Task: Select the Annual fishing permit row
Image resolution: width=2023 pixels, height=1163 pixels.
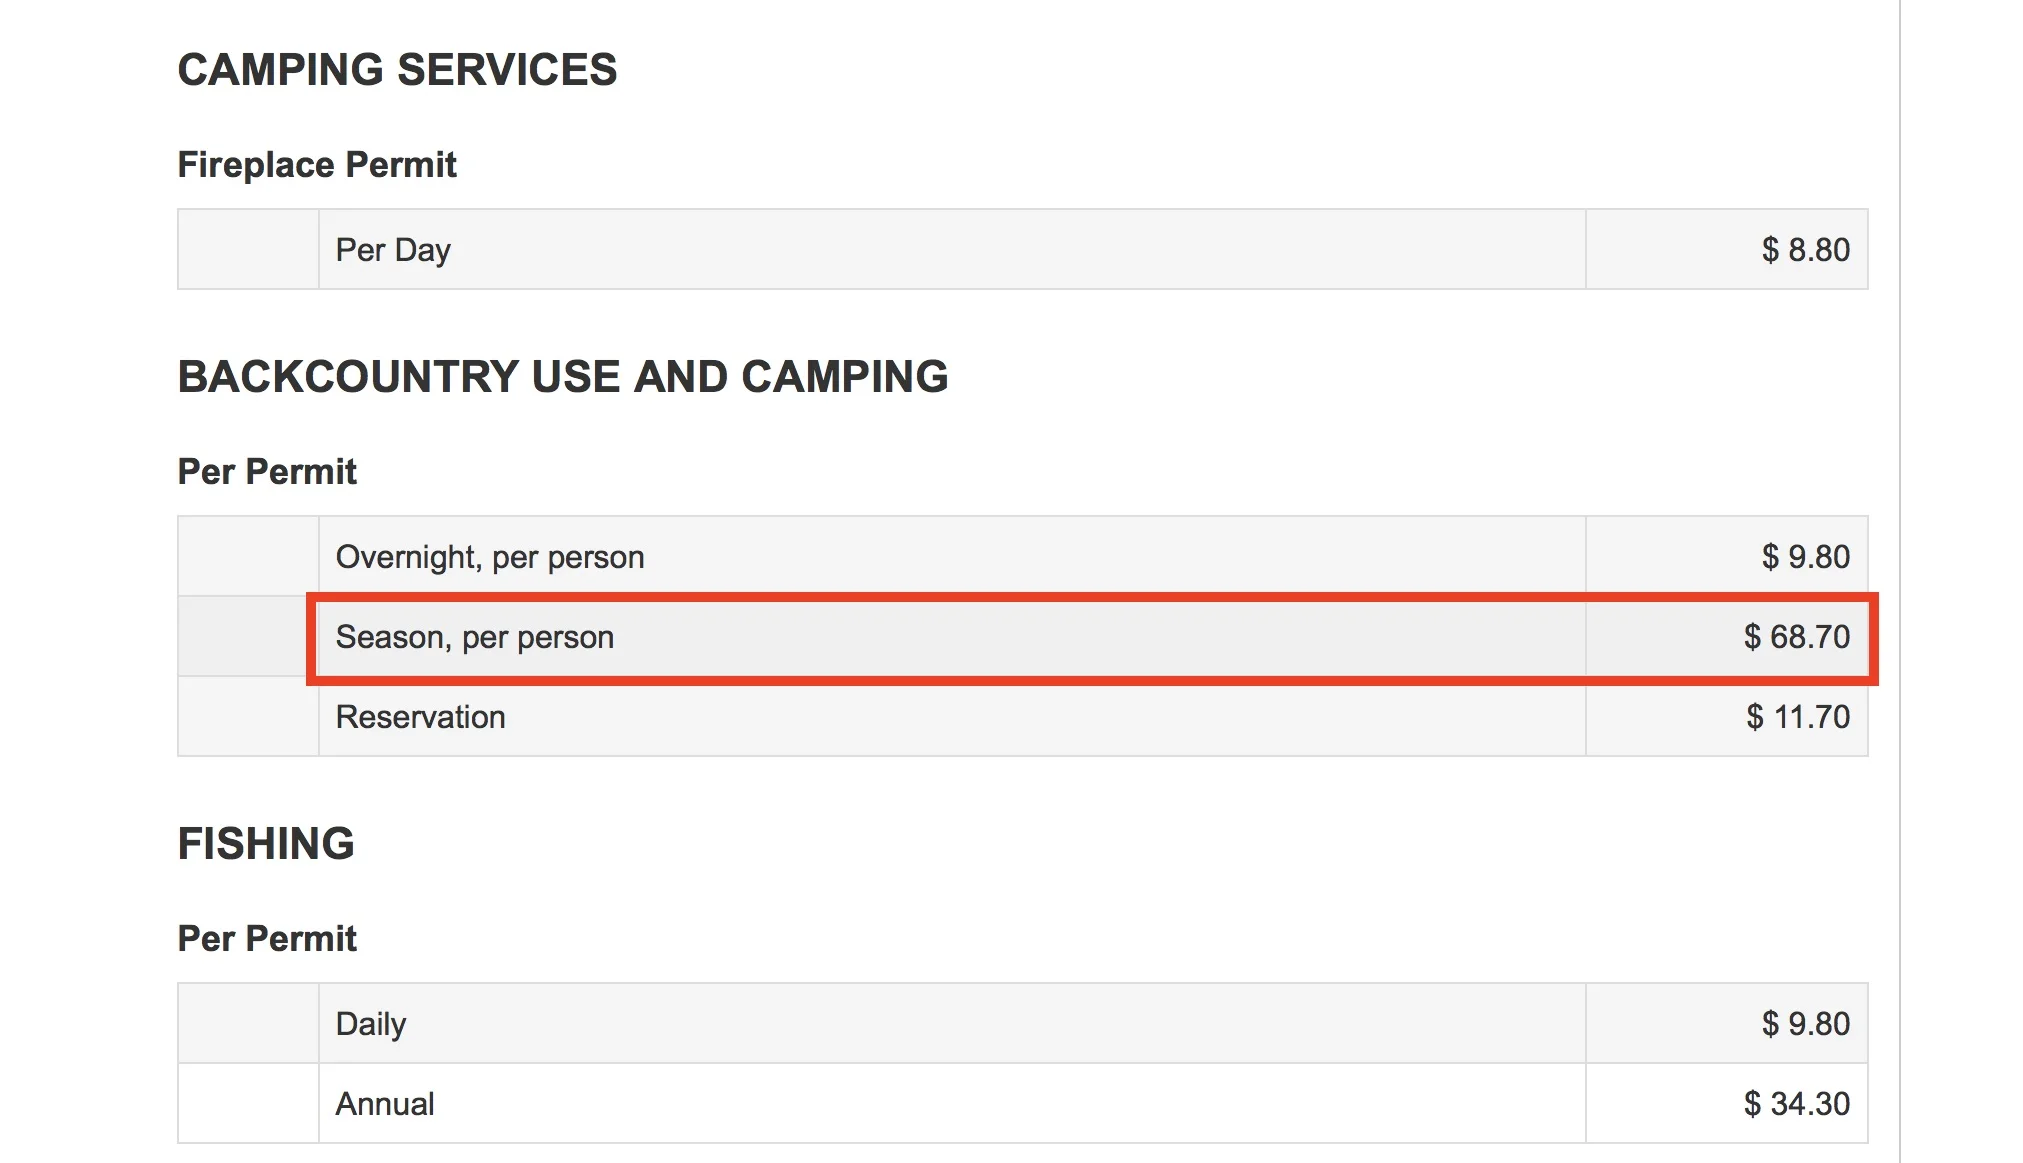Action: pyautogui.click(x=1022, y=1103)
